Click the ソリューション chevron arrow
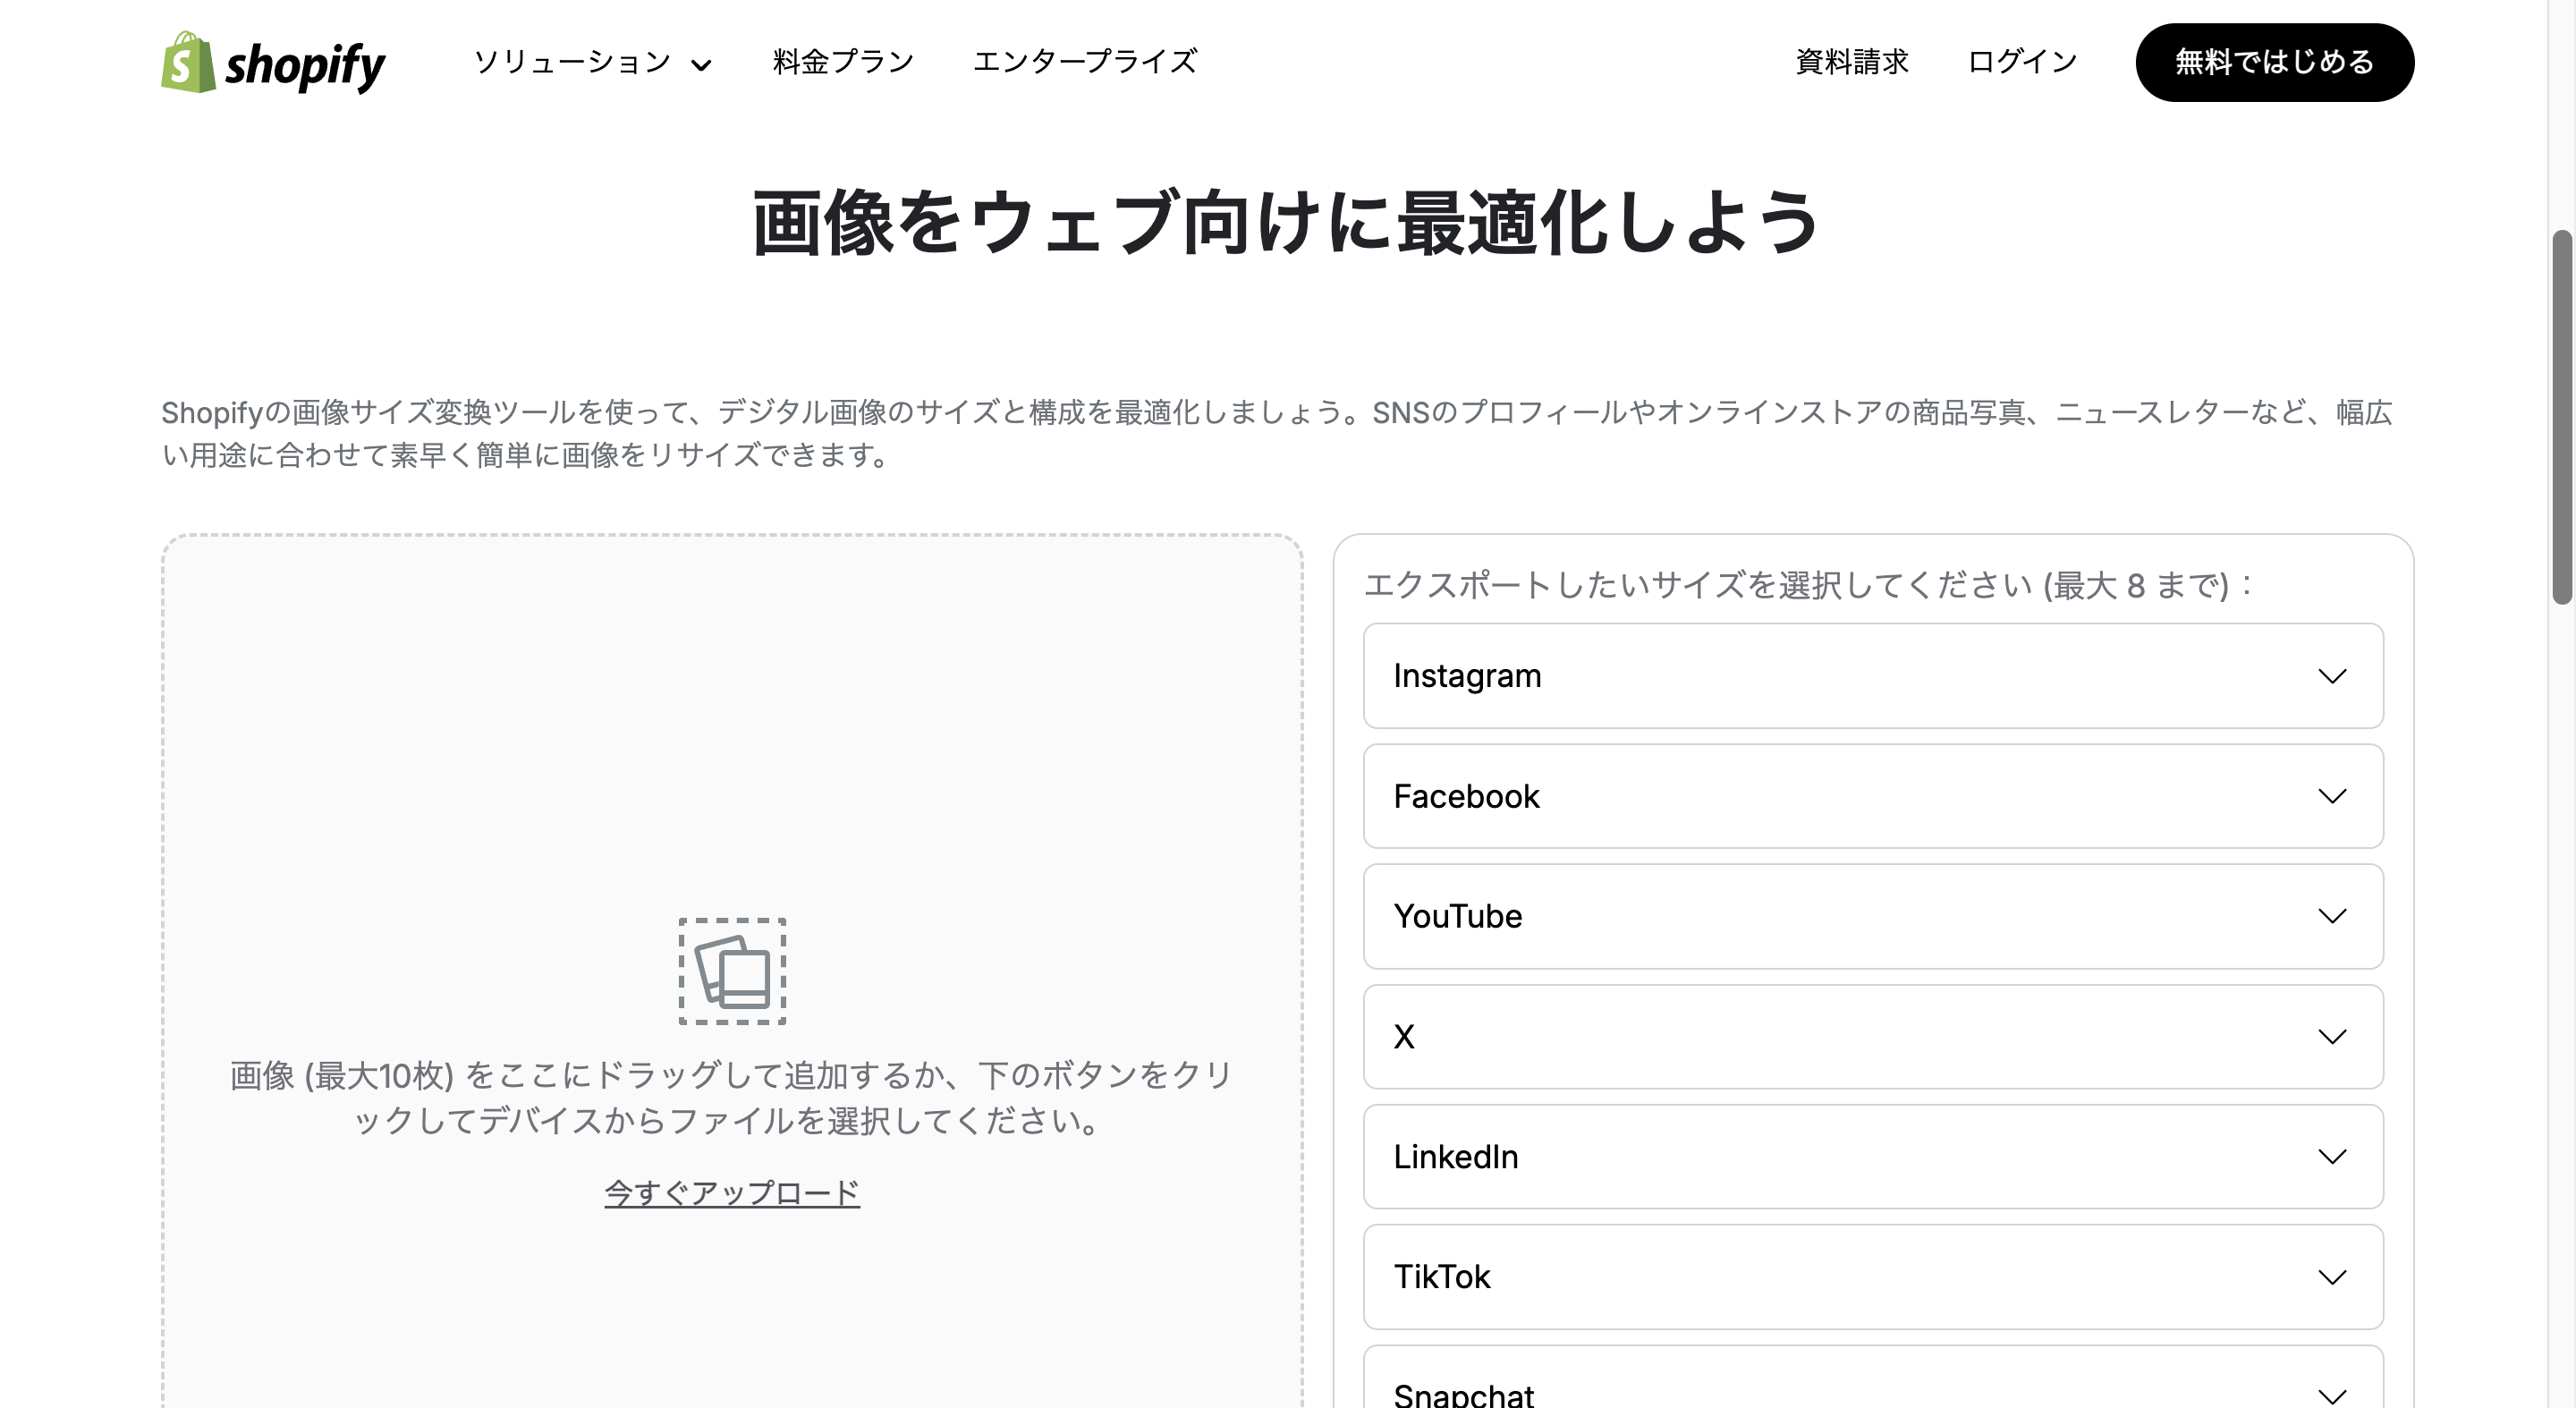 701,65
